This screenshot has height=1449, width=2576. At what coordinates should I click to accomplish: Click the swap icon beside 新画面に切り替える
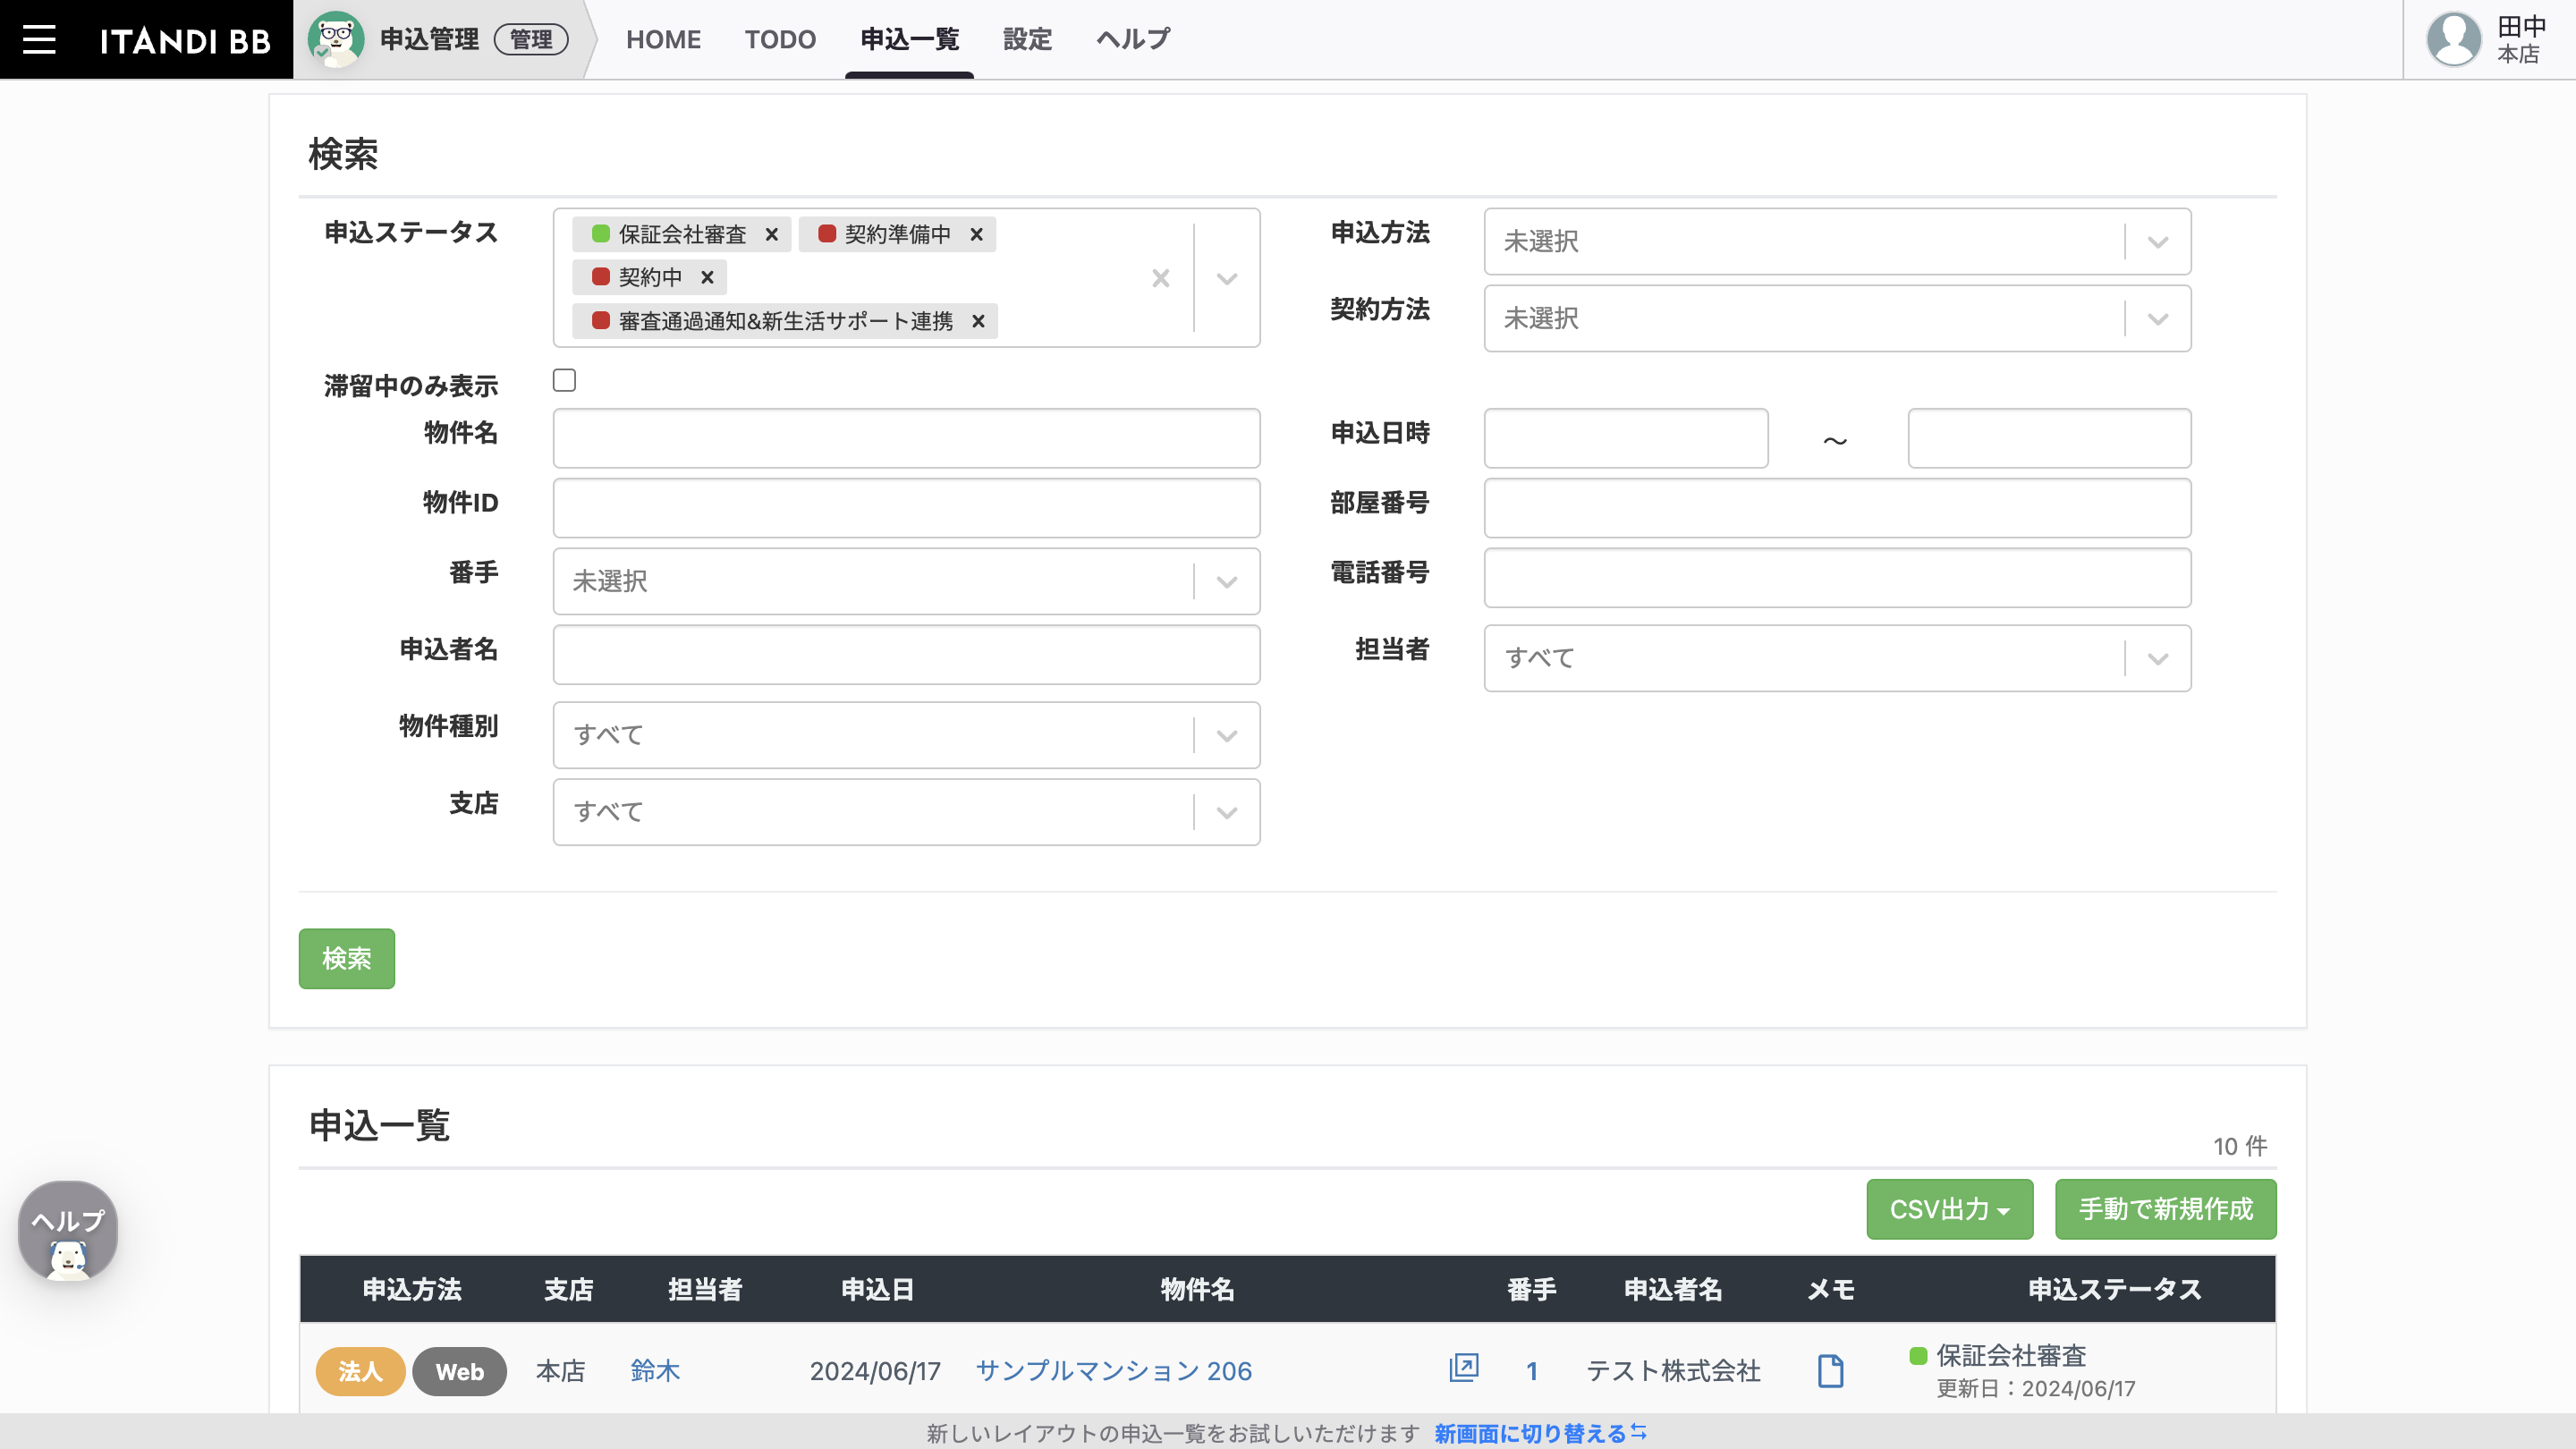tap(1638, 1432)
